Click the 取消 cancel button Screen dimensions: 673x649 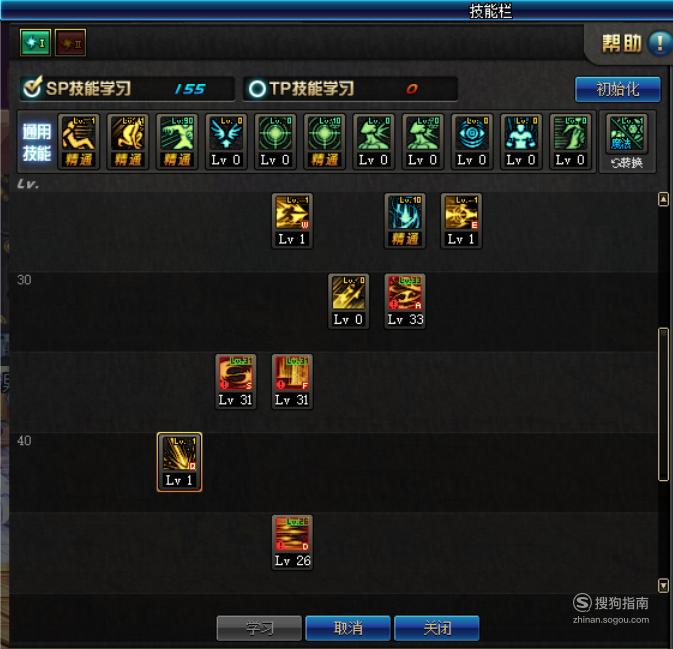(348, 628)
